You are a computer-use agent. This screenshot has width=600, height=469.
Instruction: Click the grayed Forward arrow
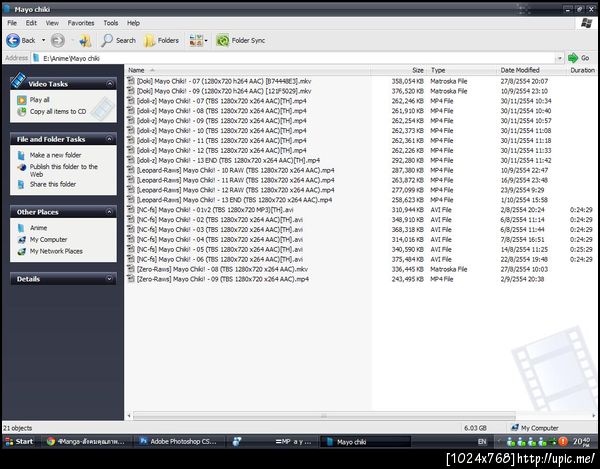tap(58, 41)
